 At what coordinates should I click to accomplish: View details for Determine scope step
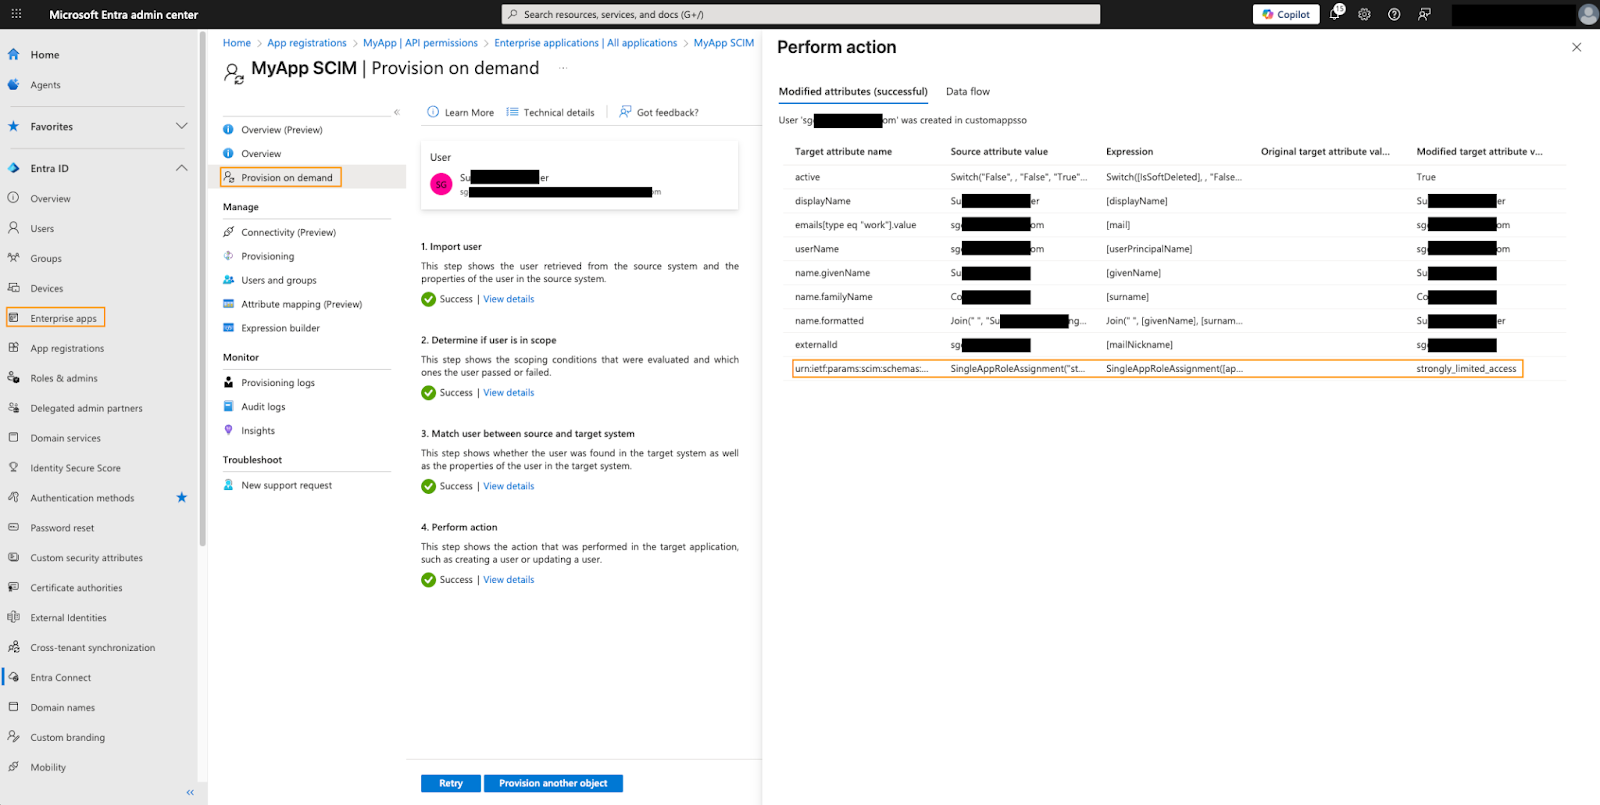pyautogui.click(x=509, y=393)
